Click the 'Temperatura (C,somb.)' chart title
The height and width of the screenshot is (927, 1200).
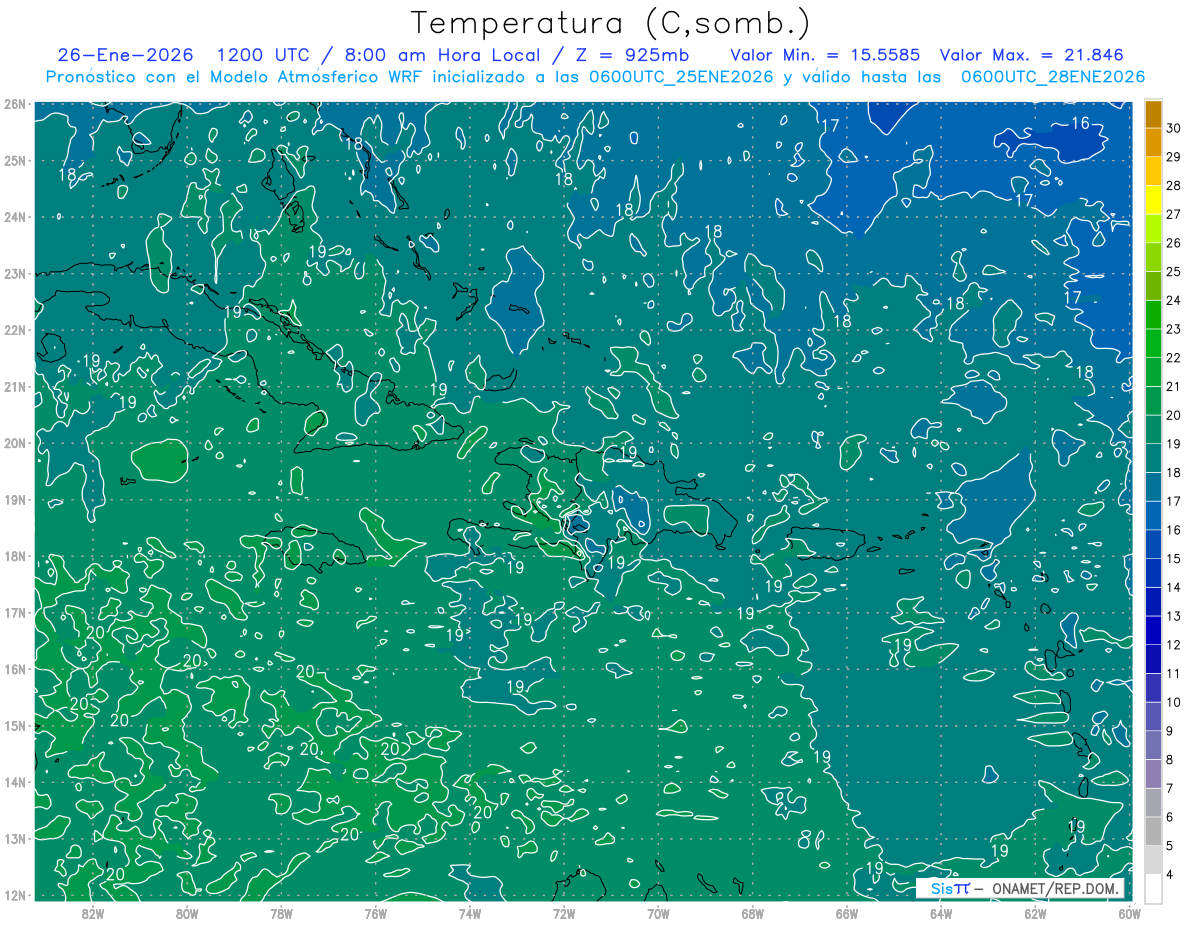point(611,23)
